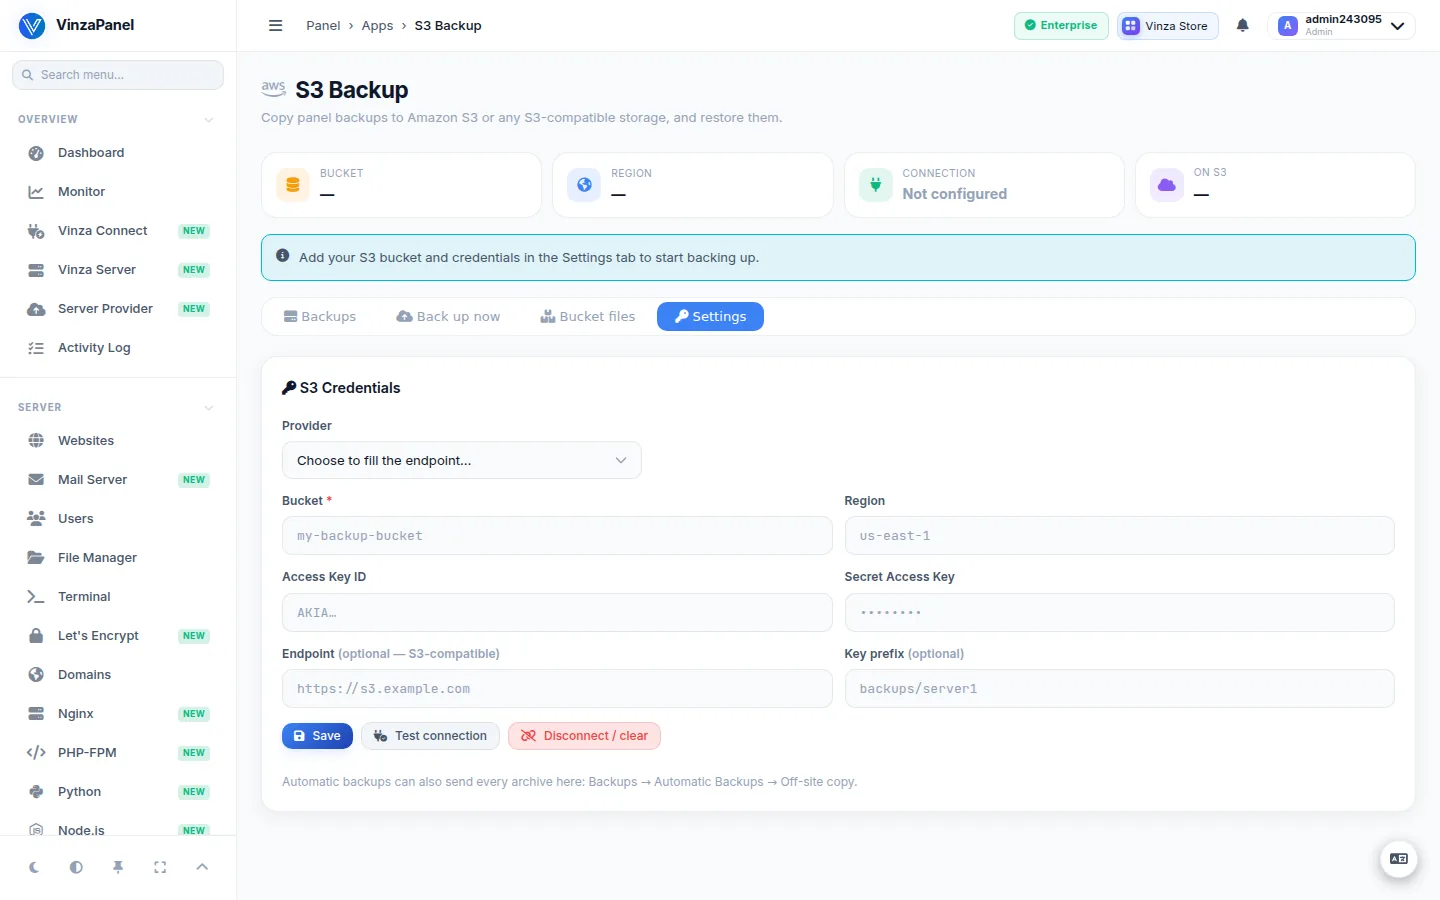Open the hamburger menu toggle
1440x900 pixels.
point(276,26)
